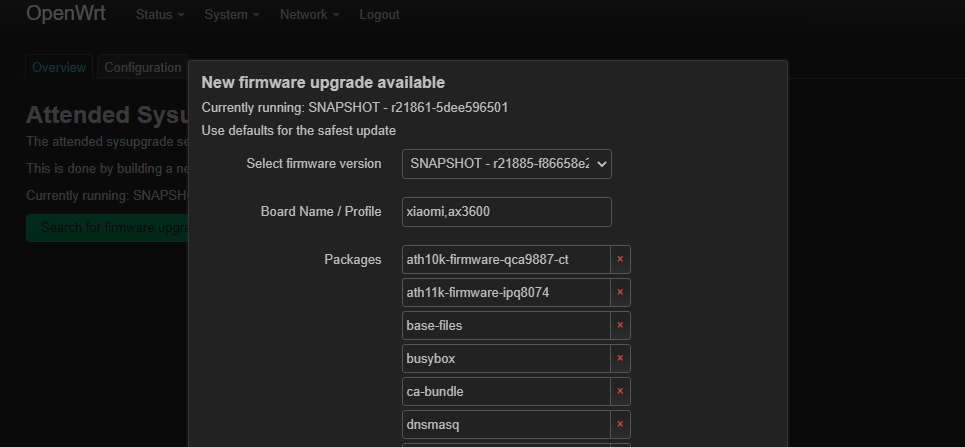Click Currently running SNAPSHOT text in dialog
This screenshot has height=447, width=965.
tap(354, 108)
